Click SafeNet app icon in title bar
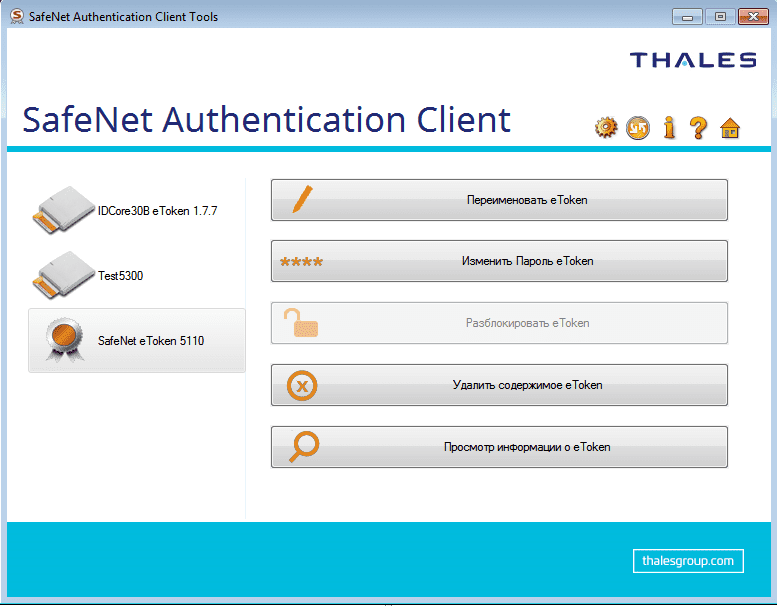 [x=17, y=16]
